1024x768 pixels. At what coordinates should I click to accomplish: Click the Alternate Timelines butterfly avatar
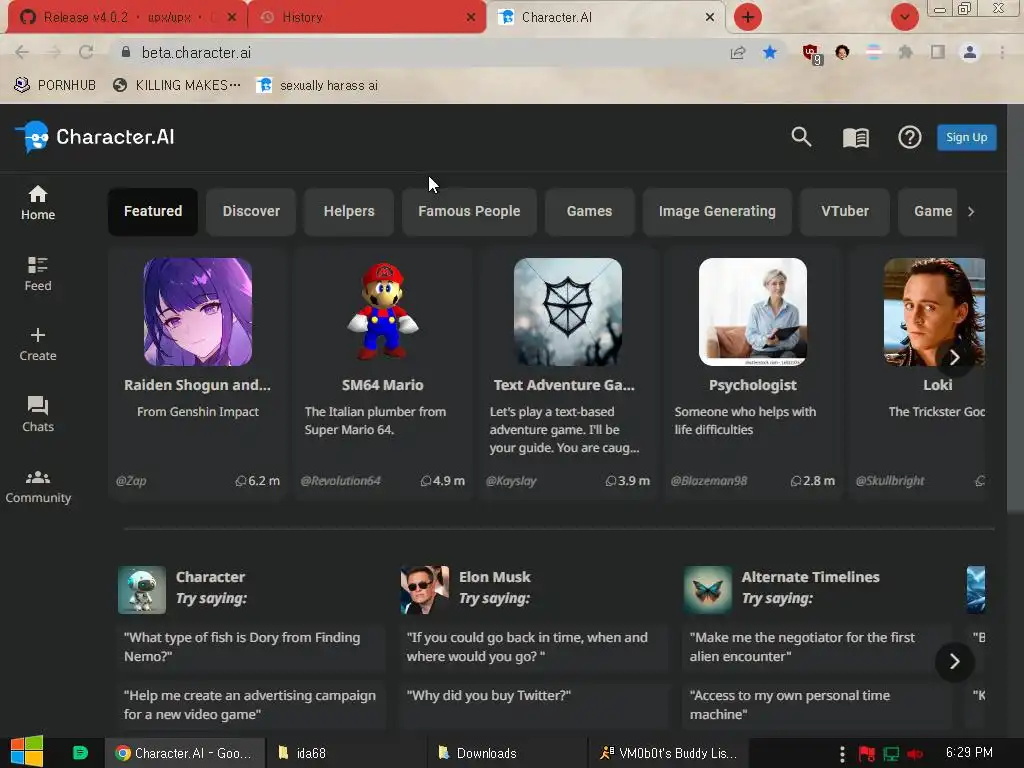708,590
